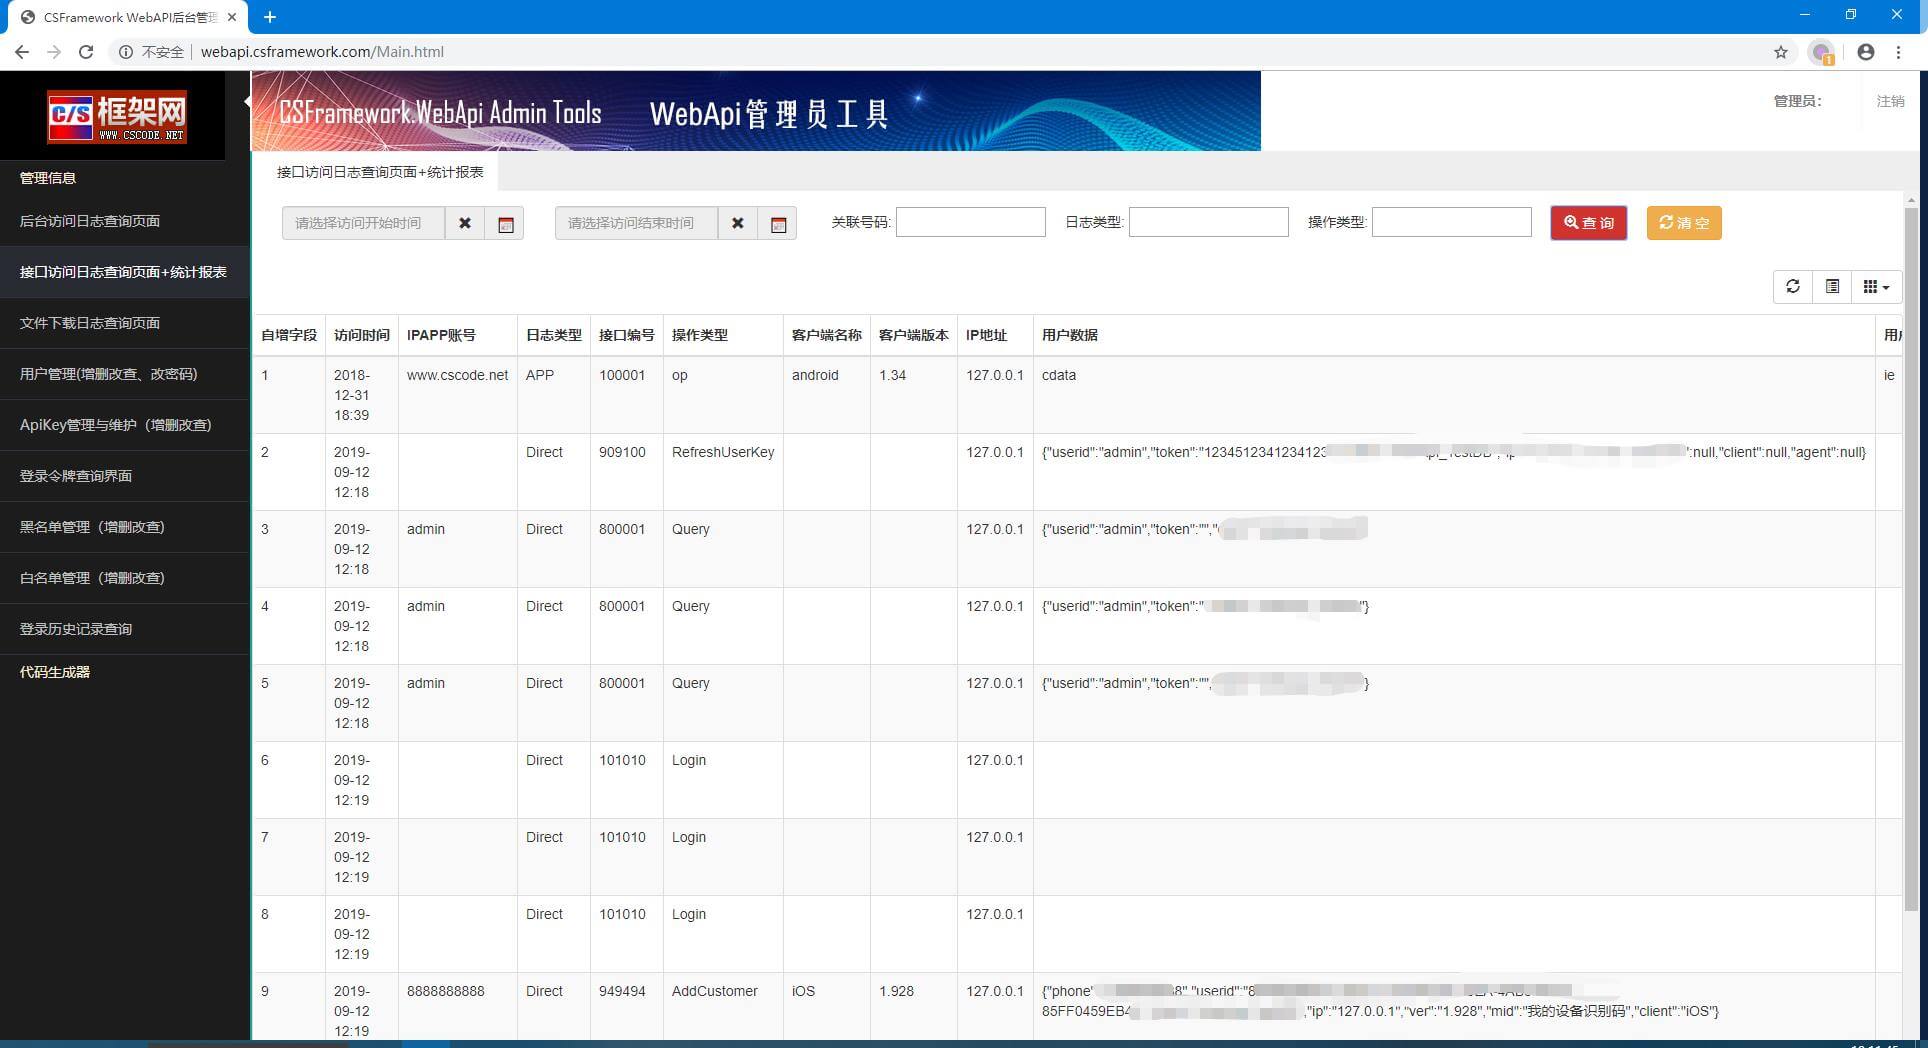This screenshot has height=1048, width=1928.
Task: Clear the end time field with X icon
Action: click(x=737, y=223)
